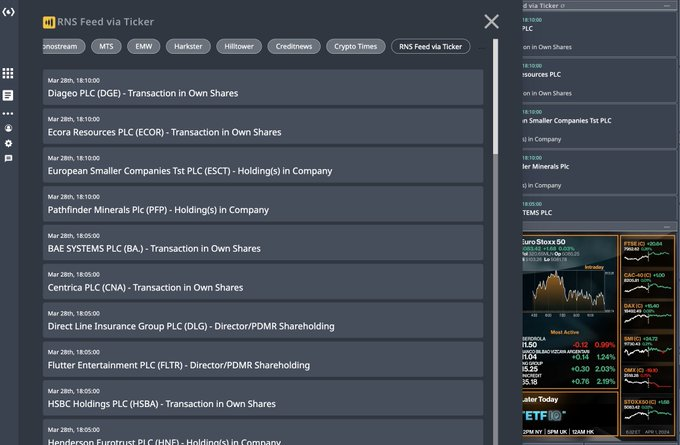This screenshot has height=445, width=680.
Task: Click the background 'TEMS PLC' feed item
Action: click(x=599, y=209)
